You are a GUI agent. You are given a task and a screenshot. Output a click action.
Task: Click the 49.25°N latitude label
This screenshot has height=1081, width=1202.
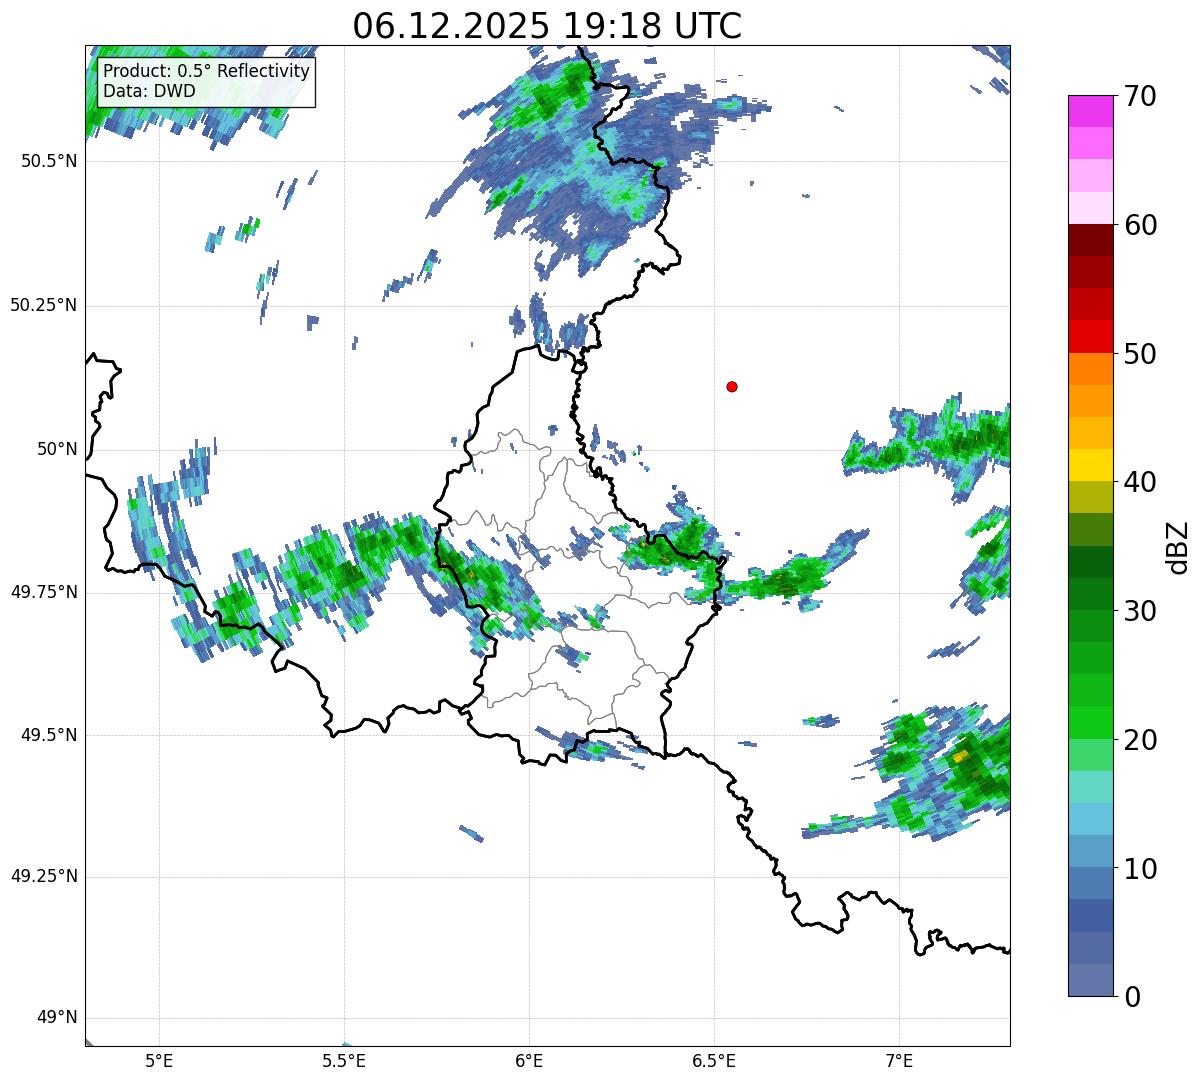(44, 876)
